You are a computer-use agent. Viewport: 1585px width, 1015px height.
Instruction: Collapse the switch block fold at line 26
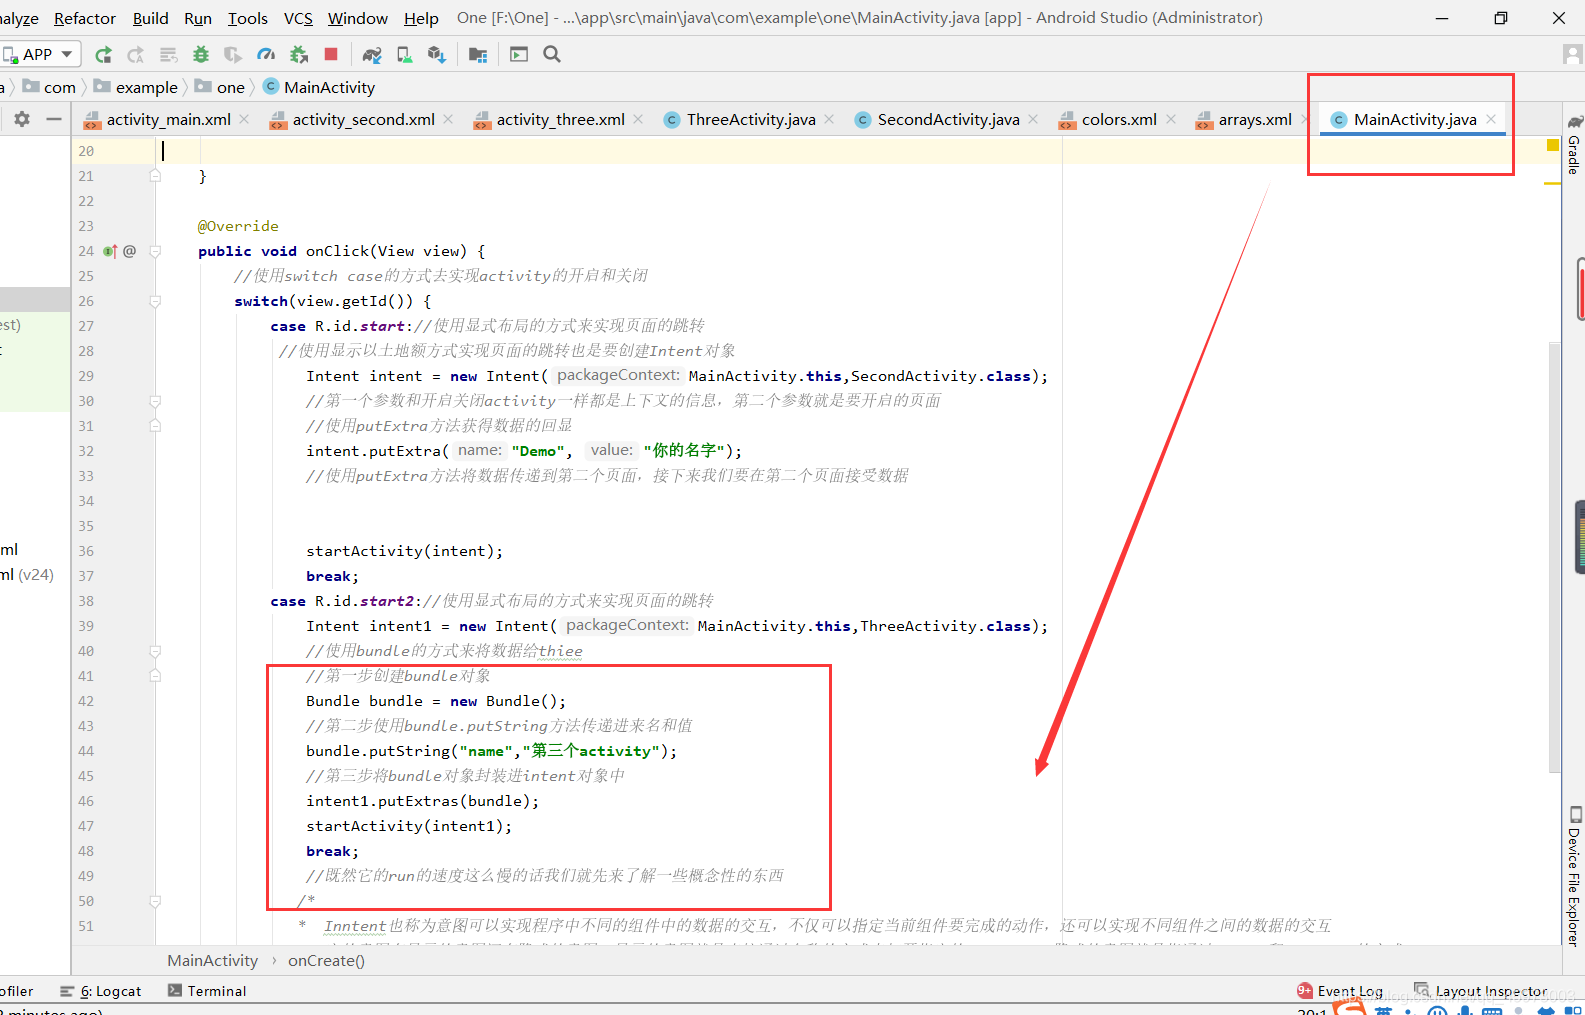(x=155, y=301)
